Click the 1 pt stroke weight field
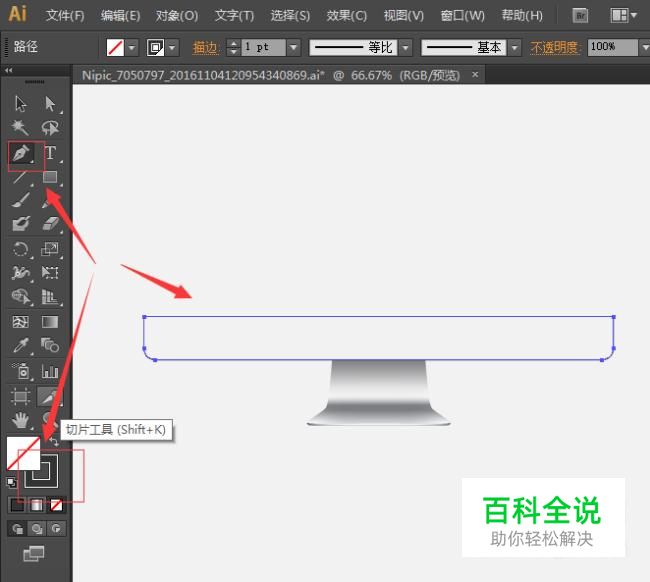This screenshot has width=650, height=582. [x=263, y=47]
